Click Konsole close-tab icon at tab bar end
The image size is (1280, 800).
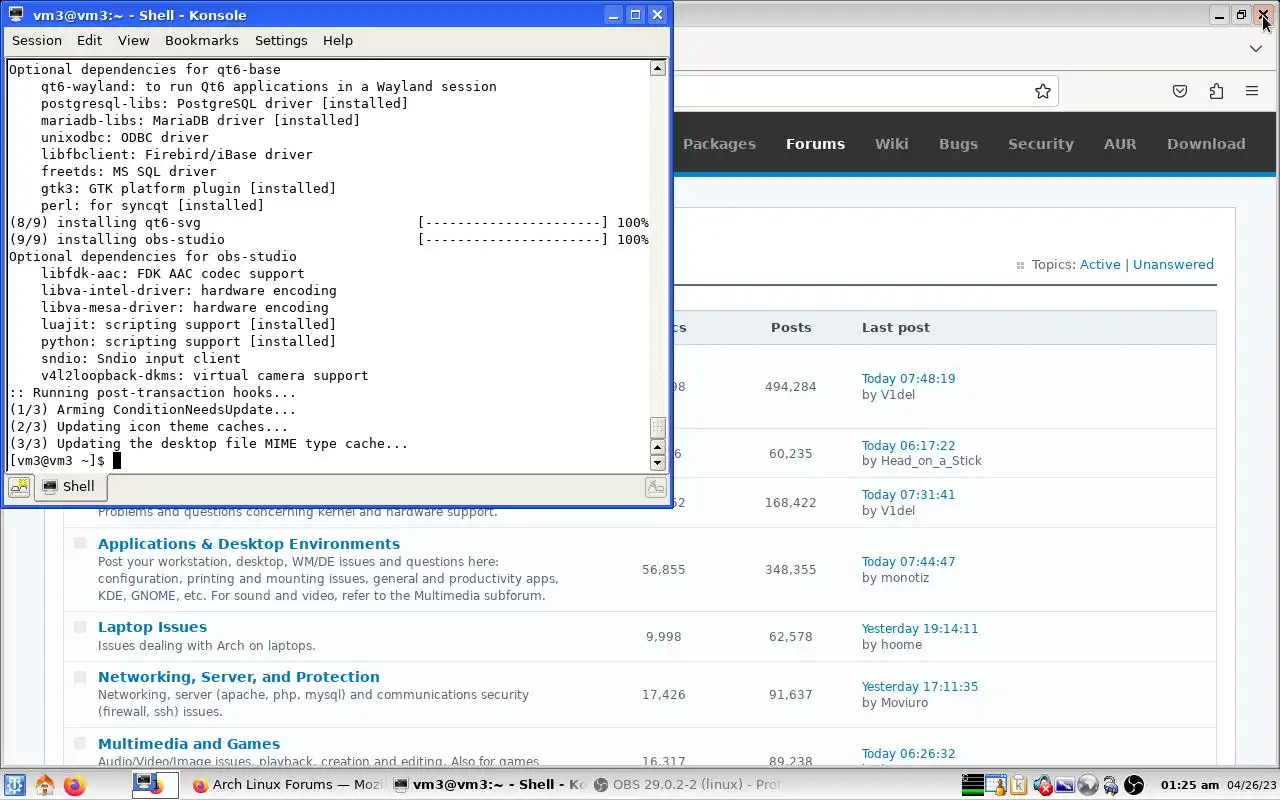pos(656,487)
